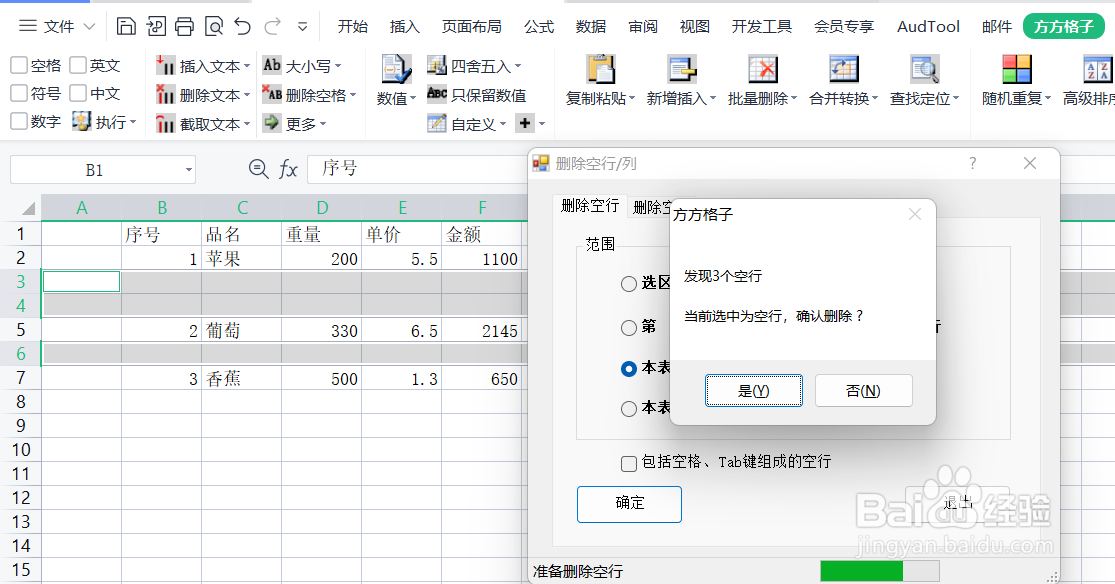
Task: Open the name box B1 dropdown
Action: tap(188, 170)
